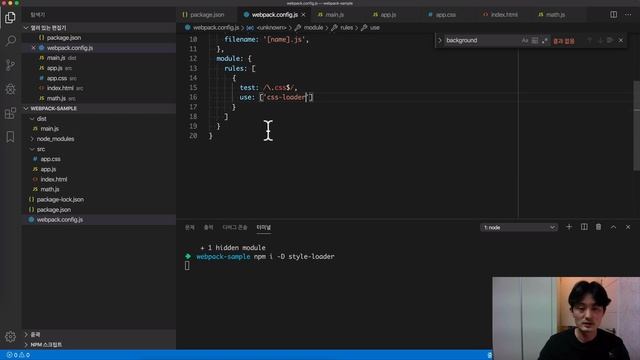This screenshot has height=360, width=640.
Task: Toggle regex search in find widget
Action: (x=544, y=40)
